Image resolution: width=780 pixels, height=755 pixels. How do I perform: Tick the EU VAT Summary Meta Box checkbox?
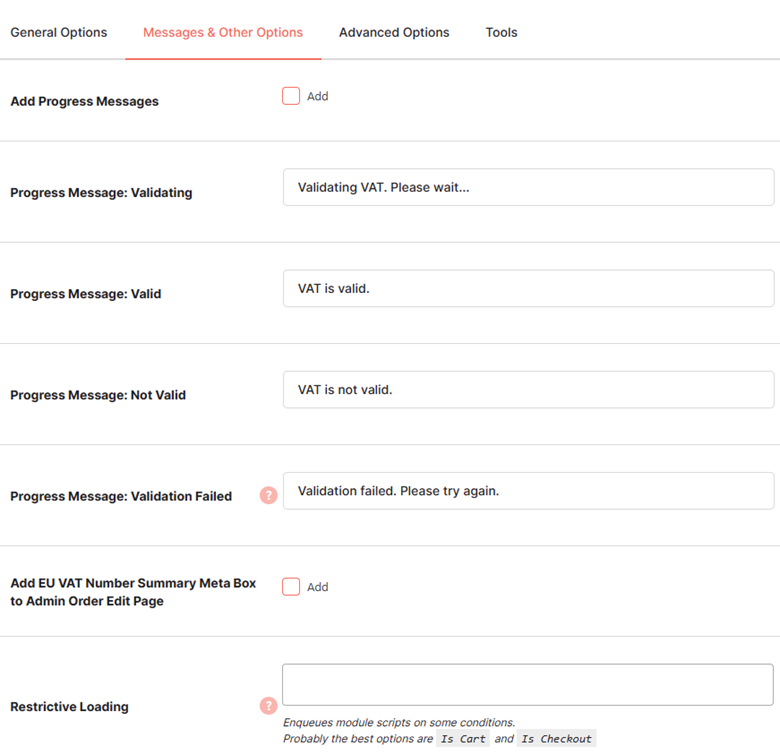[291, 587]
